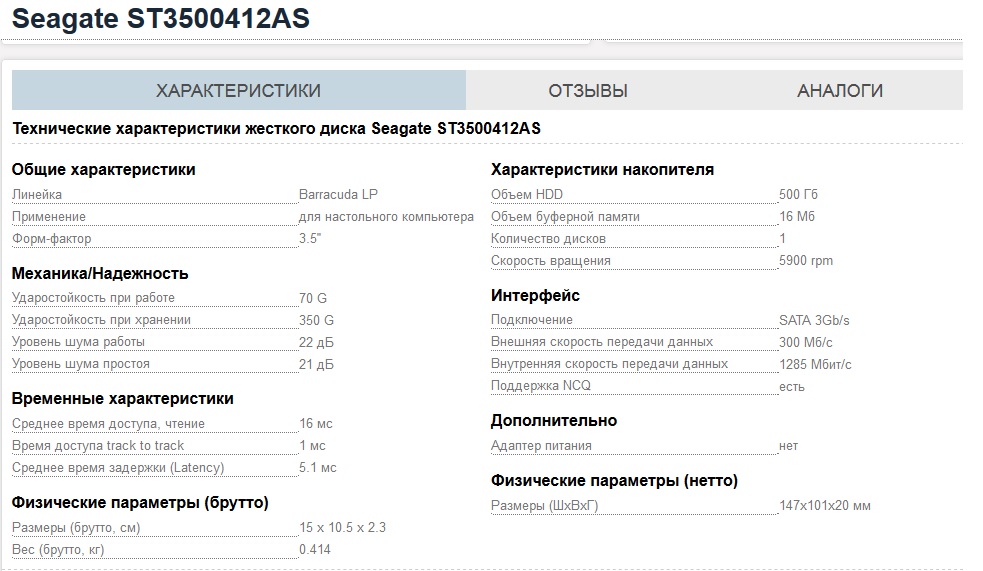
Task: Select 'Внешняя скорость передачи данных' label
Action: 602,342
